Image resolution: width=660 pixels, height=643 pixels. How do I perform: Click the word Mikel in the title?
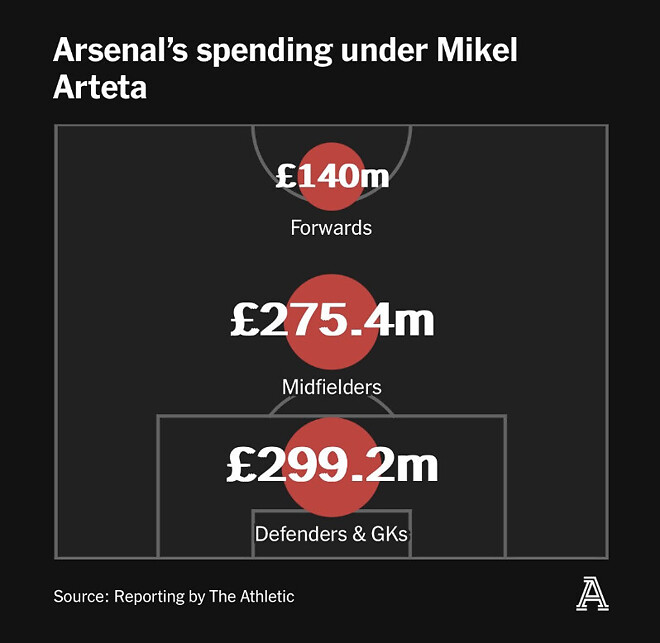click(476, 50)
